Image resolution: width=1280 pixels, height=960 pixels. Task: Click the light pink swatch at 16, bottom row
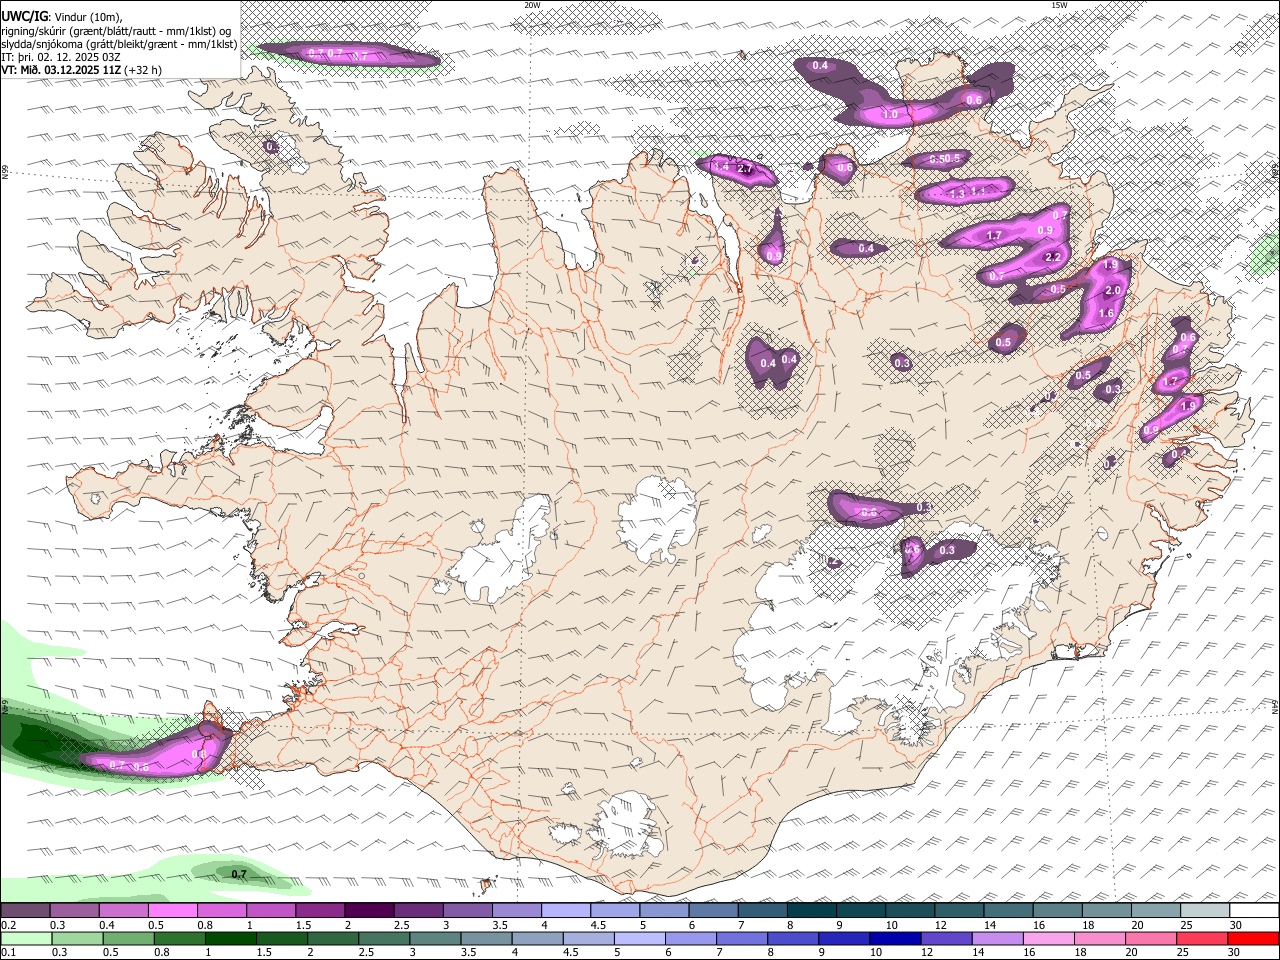click(x=1048, y=938)
